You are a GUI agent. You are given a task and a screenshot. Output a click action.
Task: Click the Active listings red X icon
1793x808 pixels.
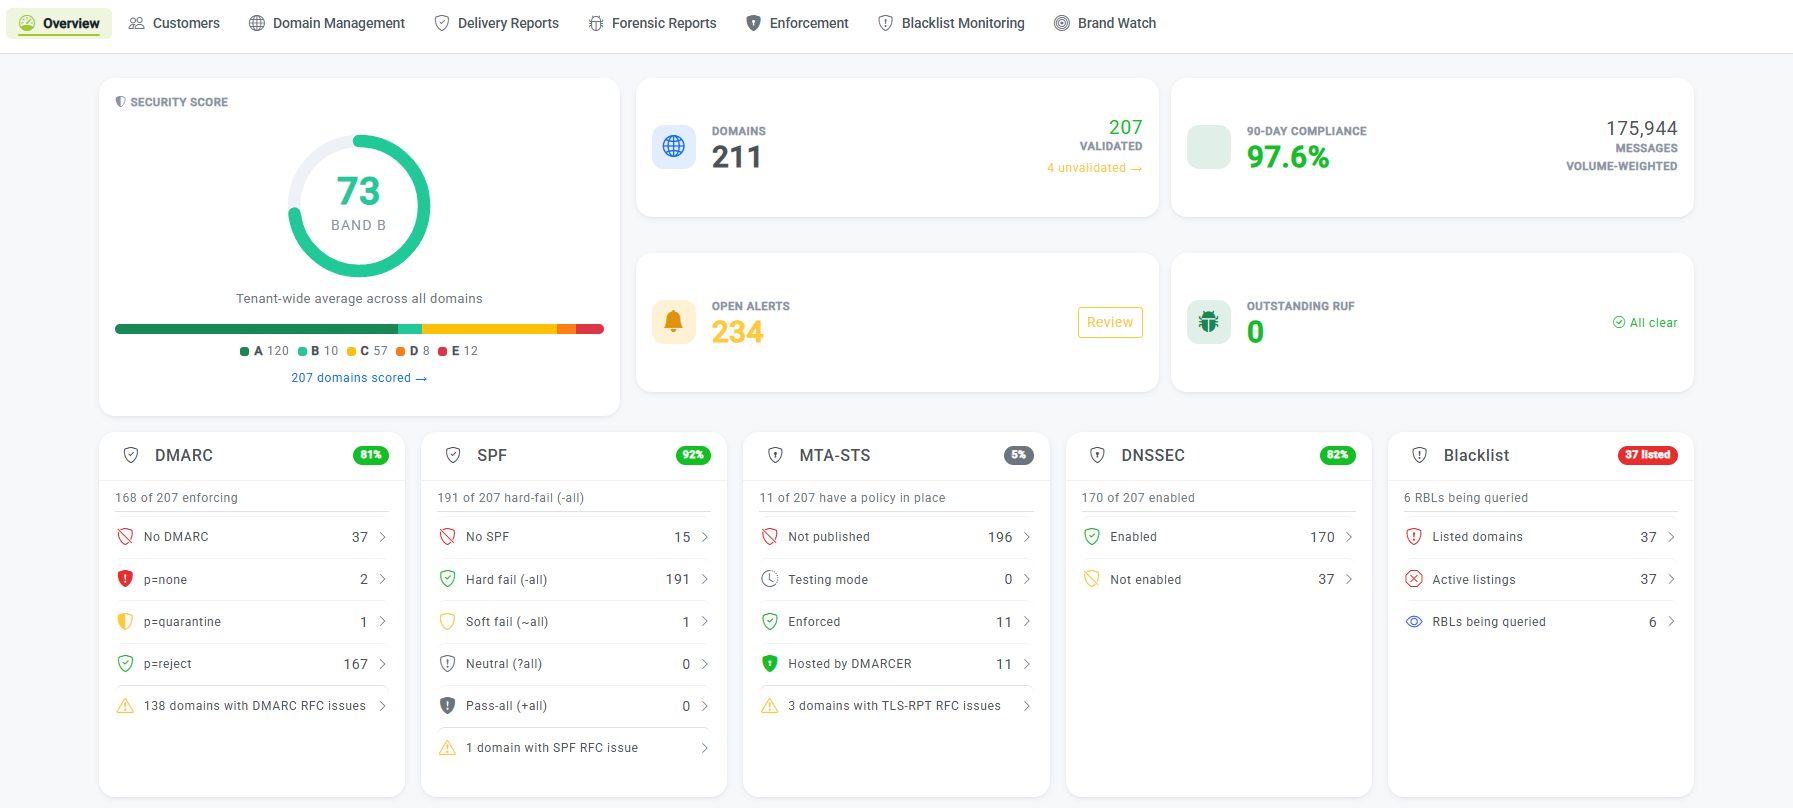coord(1414,579)
